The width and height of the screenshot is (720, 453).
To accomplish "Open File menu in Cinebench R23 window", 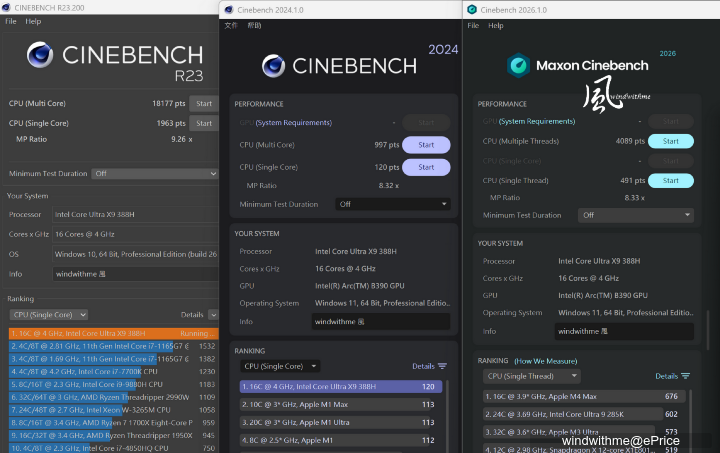I will click(x=11, y=21).
